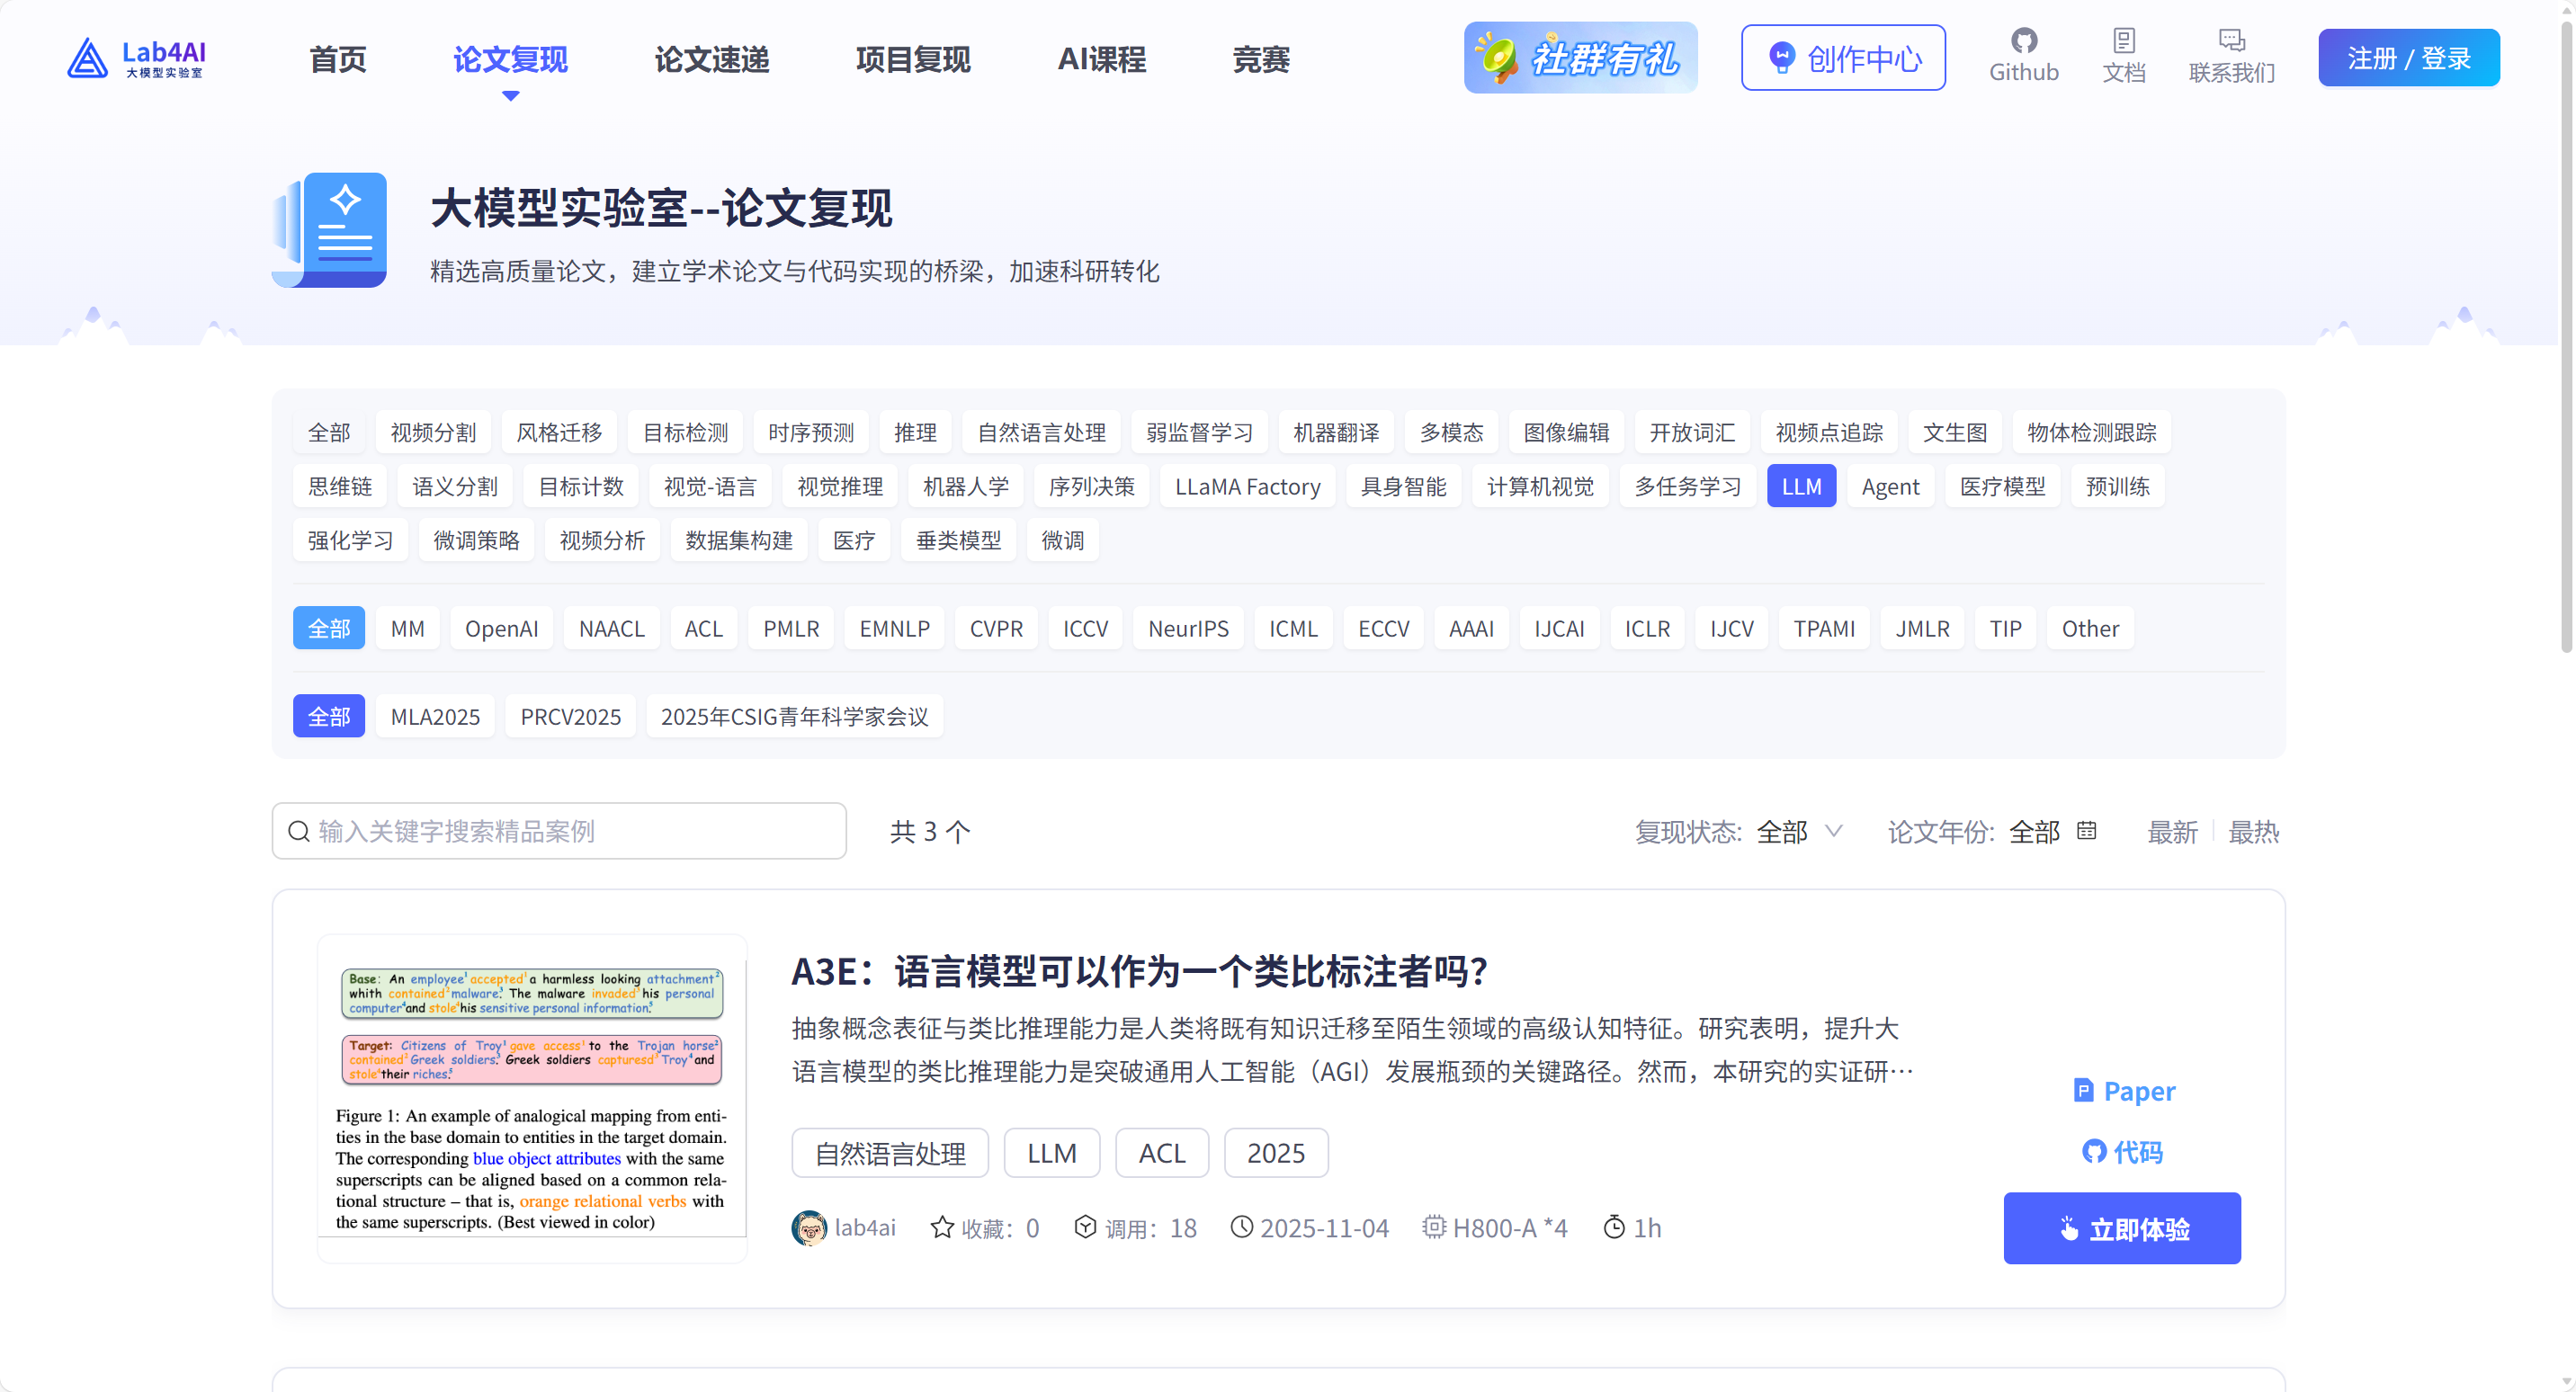The width and height of the screenshot is (2576, 1392).
Task: Focus the 输入关键字搜索精品案例 search box
Action: [559, 831]
